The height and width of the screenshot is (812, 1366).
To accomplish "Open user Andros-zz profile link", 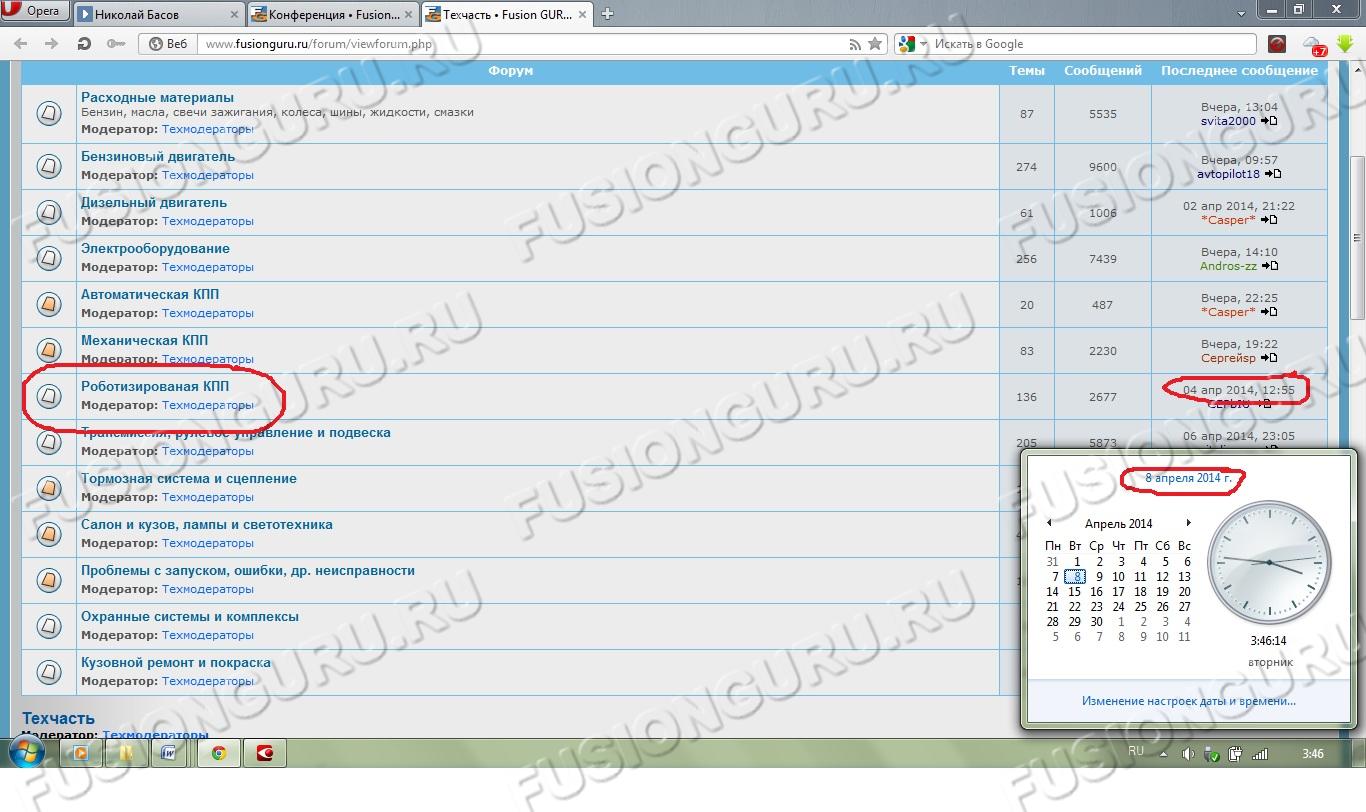I will coord(1228,266).
